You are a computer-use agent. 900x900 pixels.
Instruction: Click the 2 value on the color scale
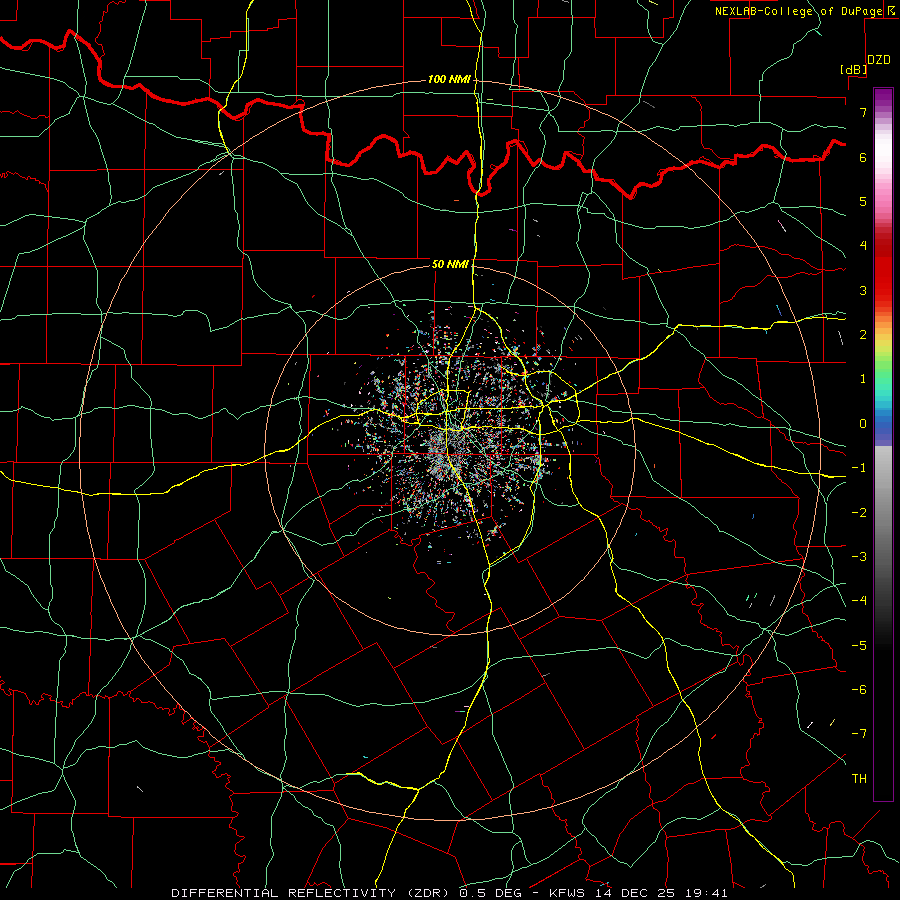click(863, 335)
